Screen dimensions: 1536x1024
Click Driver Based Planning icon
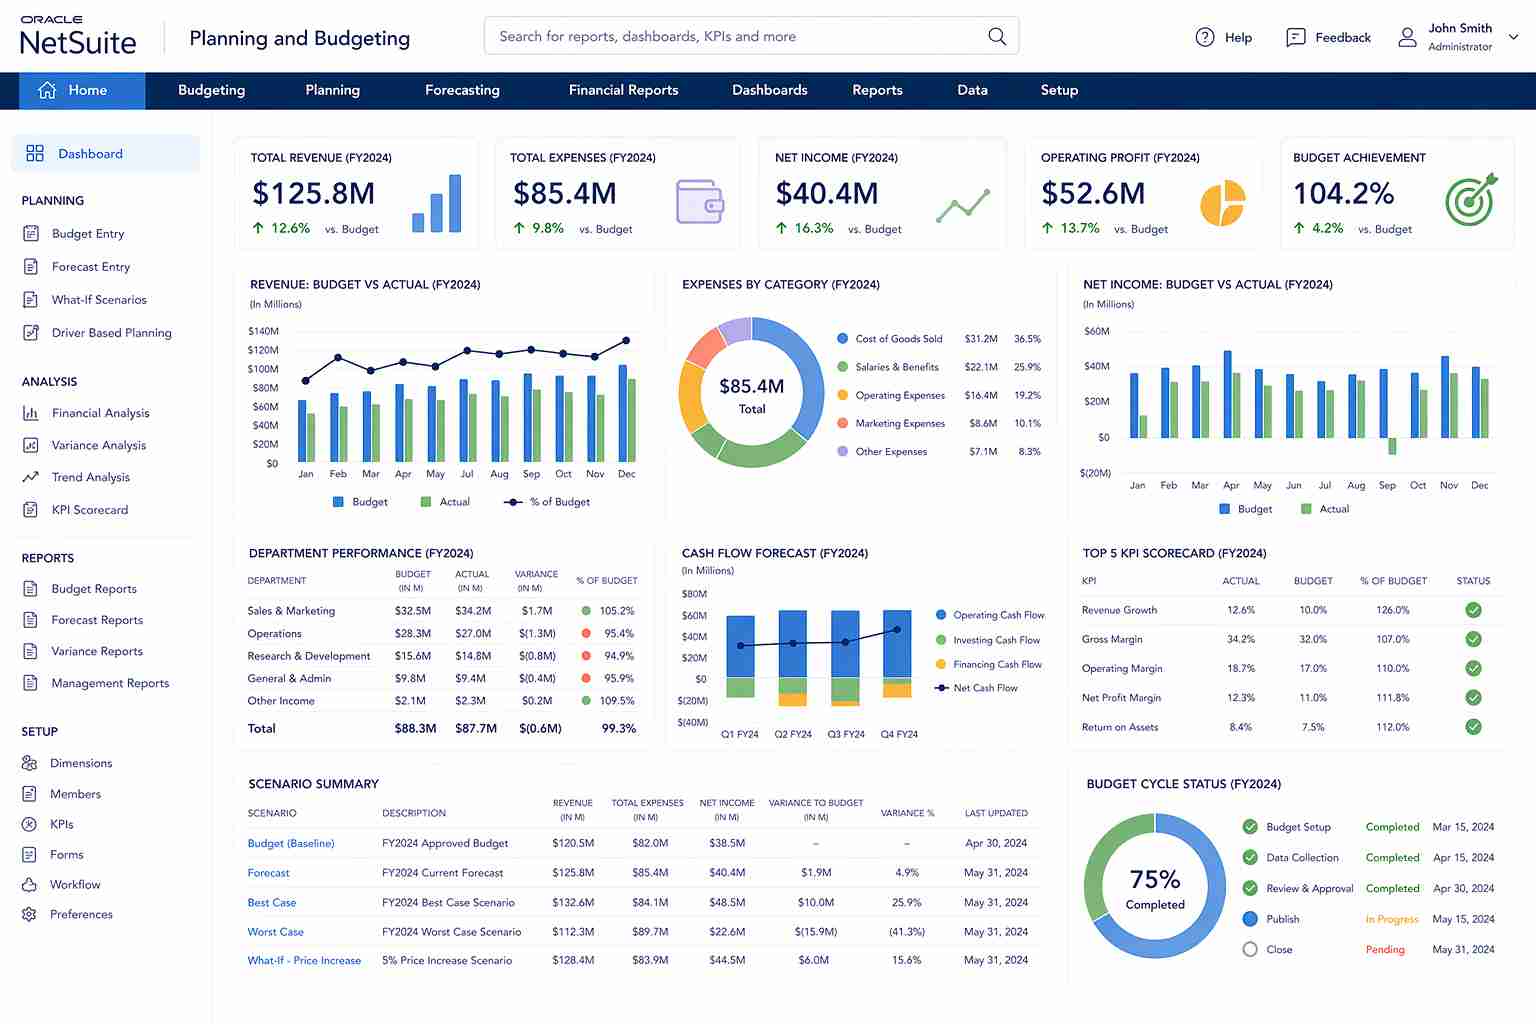click(x=30, y=332)
